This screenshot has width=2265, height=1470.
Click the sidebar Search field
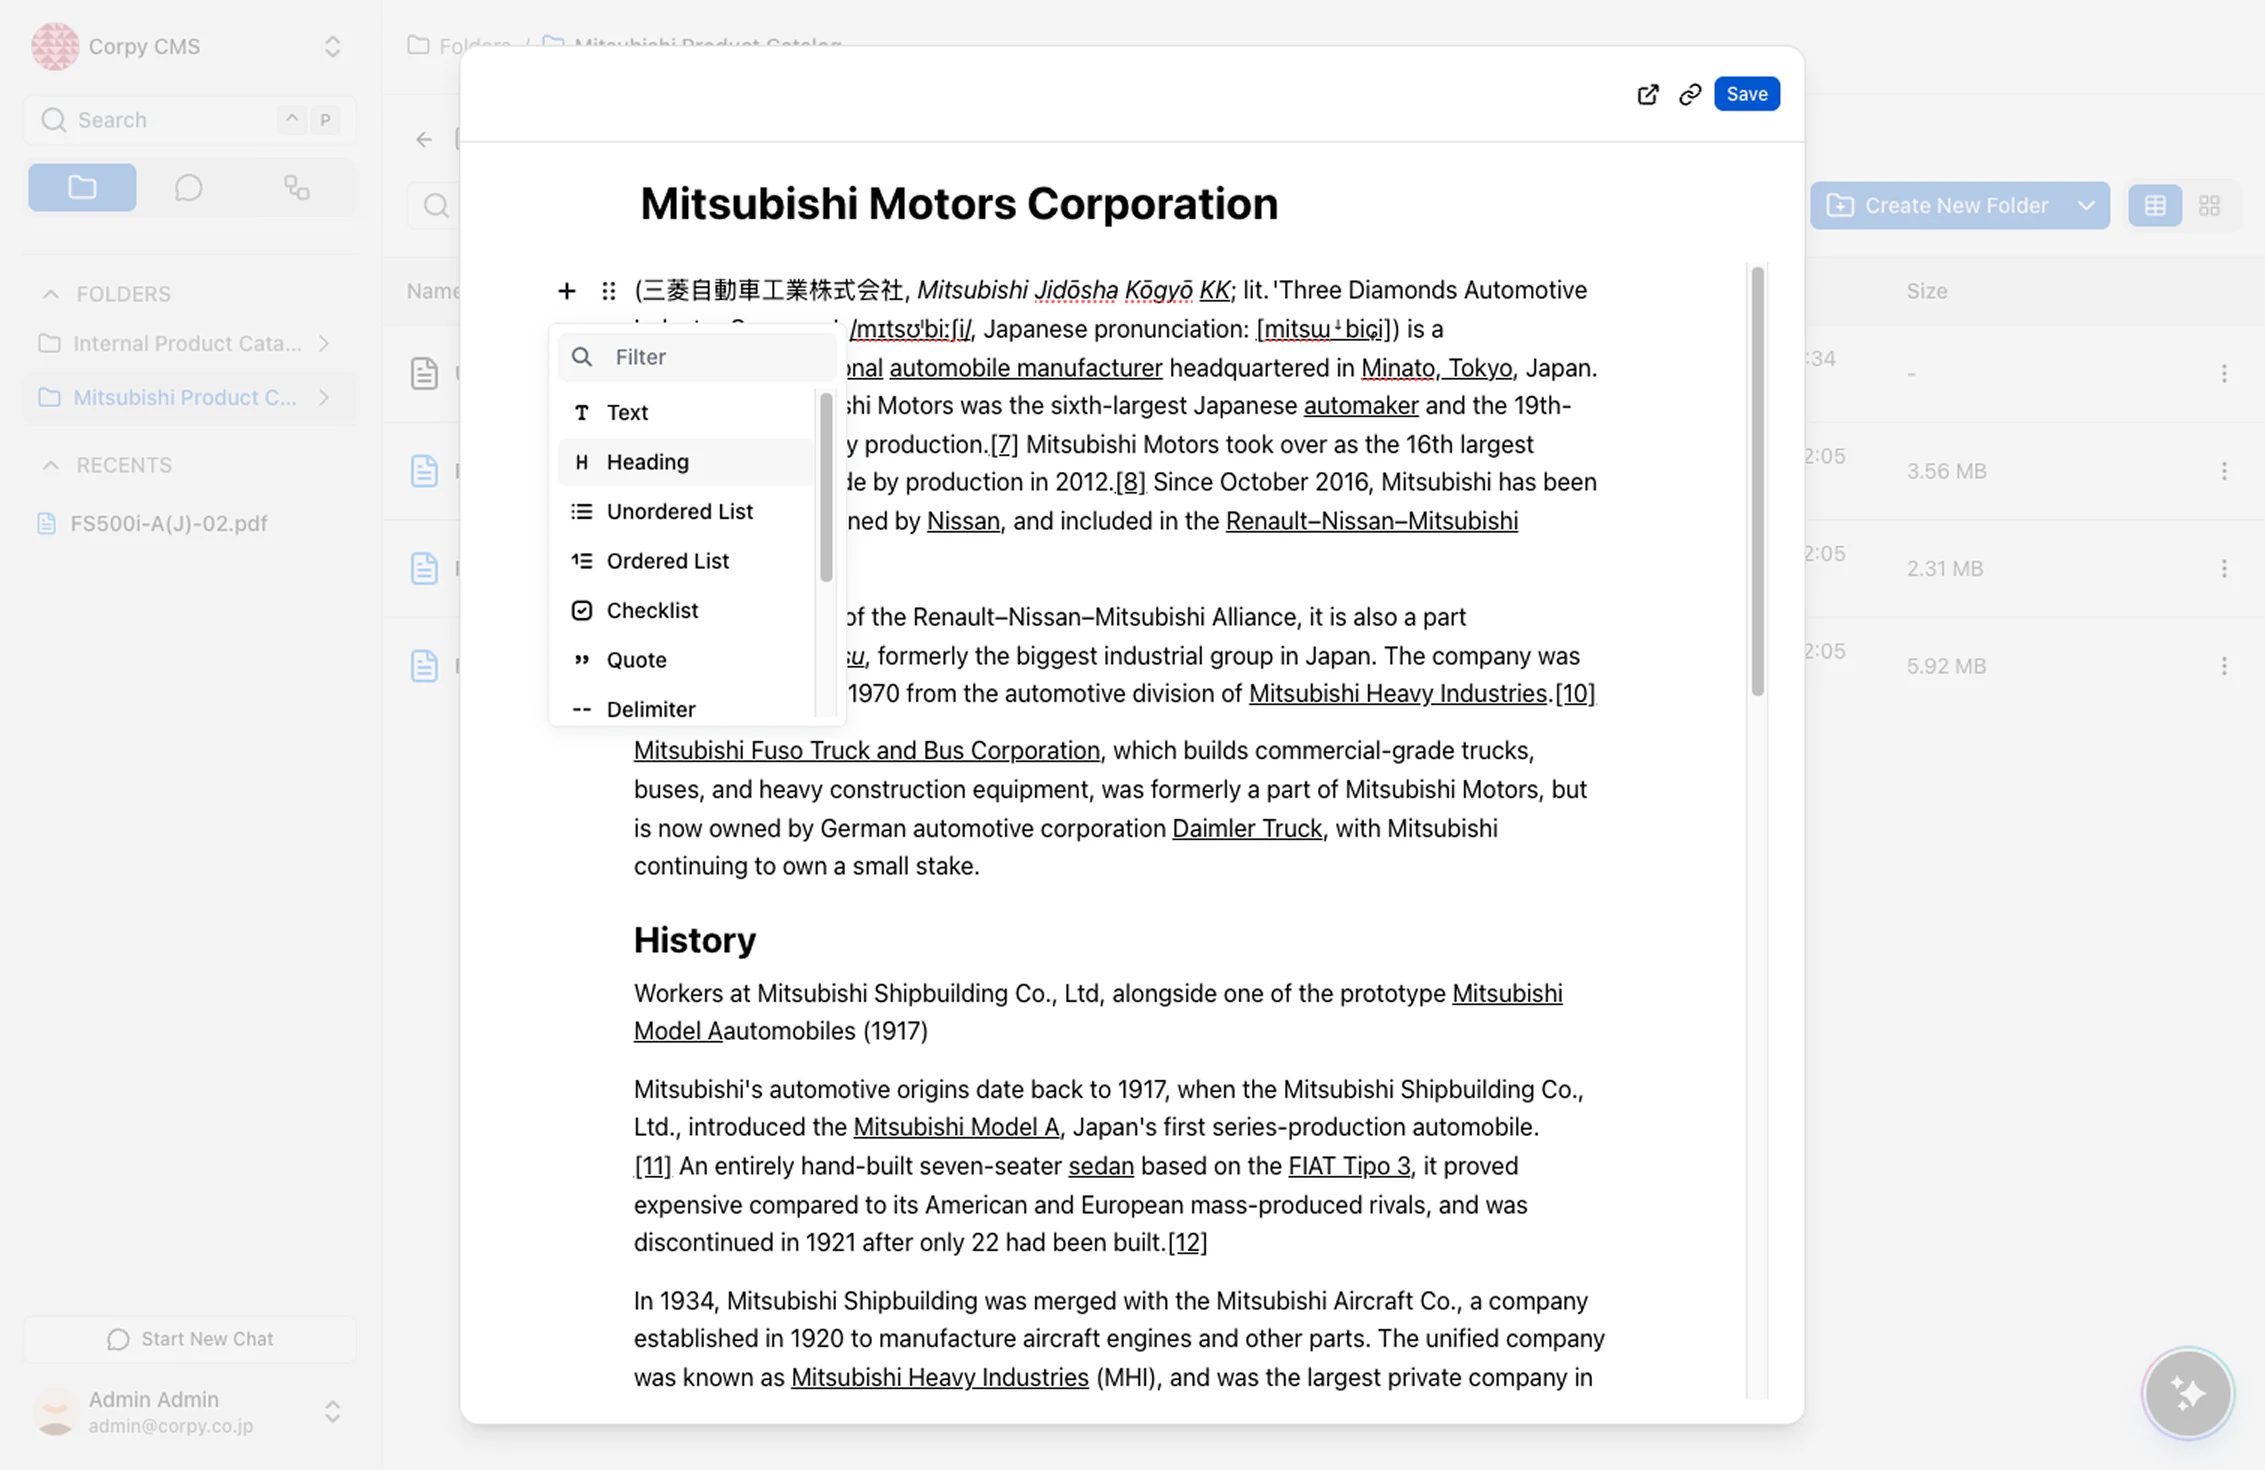188,120
